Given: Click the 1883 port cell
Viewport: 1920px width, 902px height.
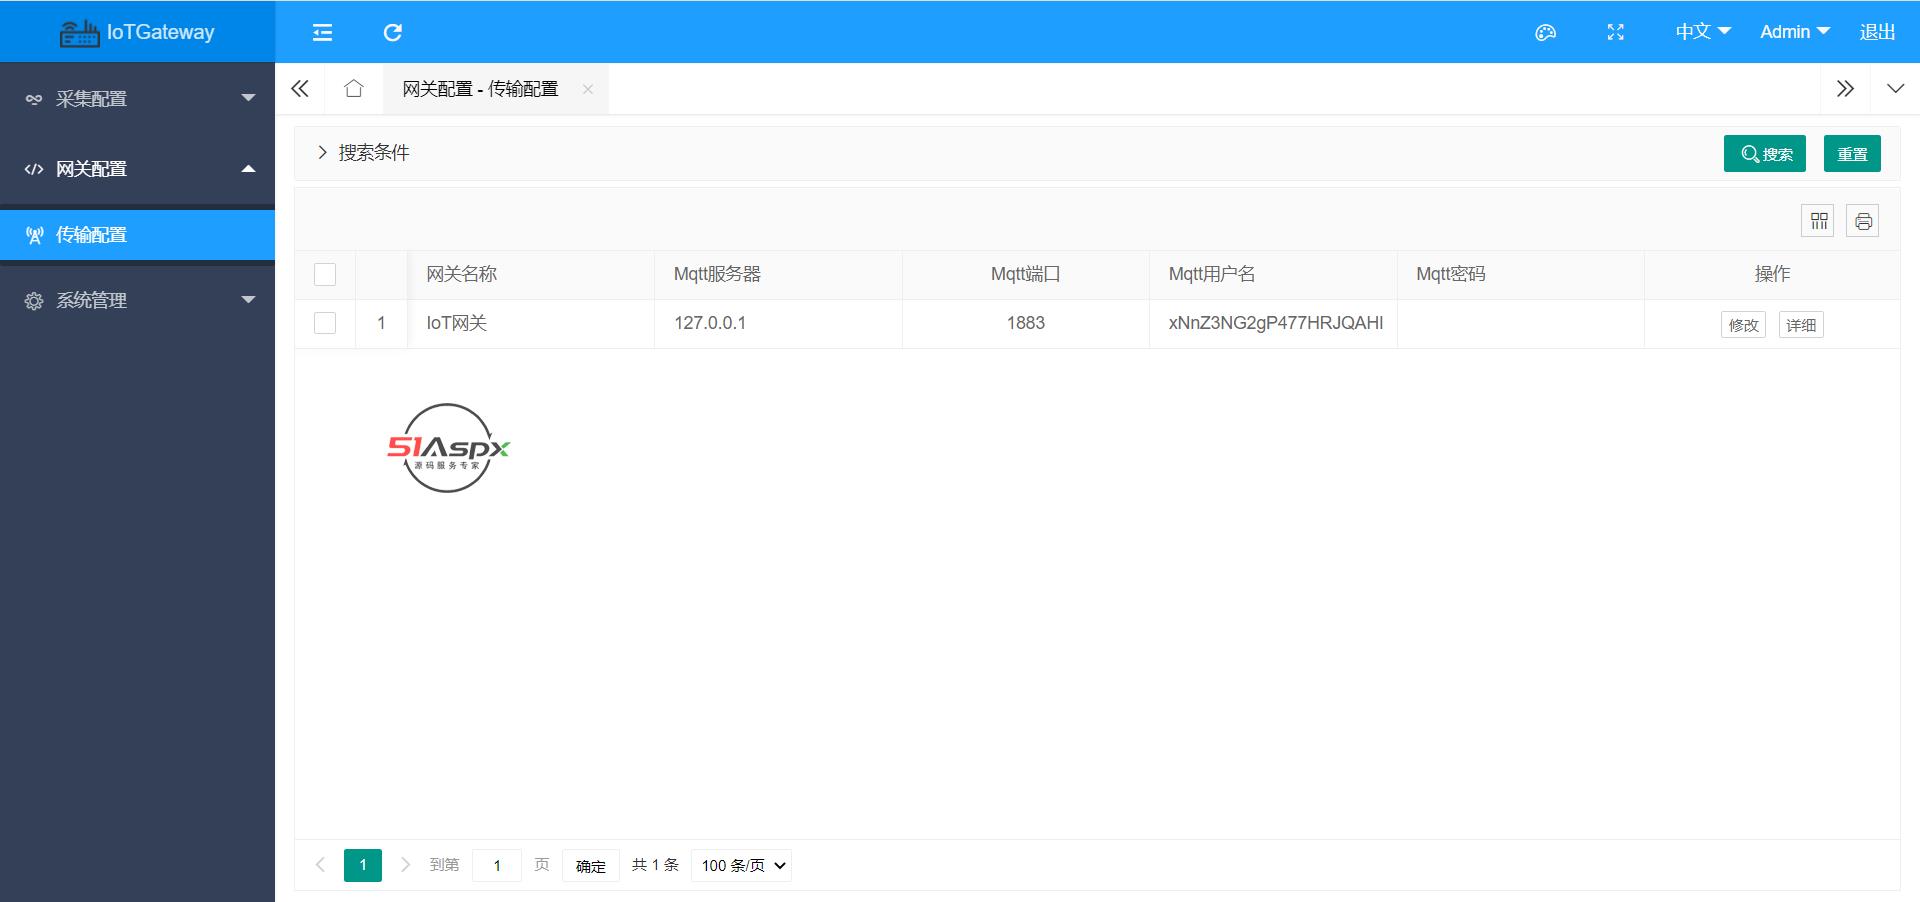Looking at the screenshot, I should point(1026,323).
